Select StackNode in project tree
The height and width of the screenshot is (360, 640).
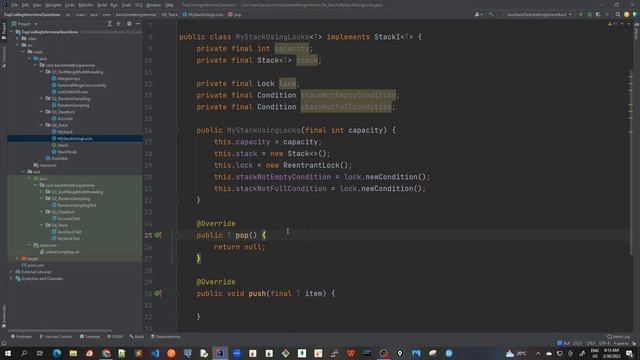(x=67, y=152)
